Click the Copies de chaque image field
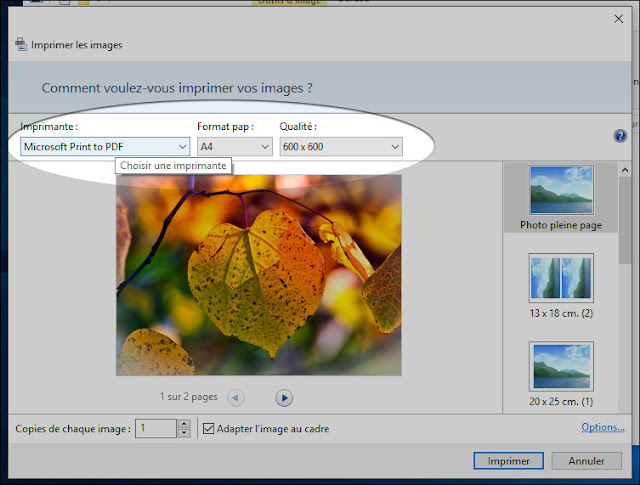This screenshot has height=485, width=640. [x=156, y=428]
